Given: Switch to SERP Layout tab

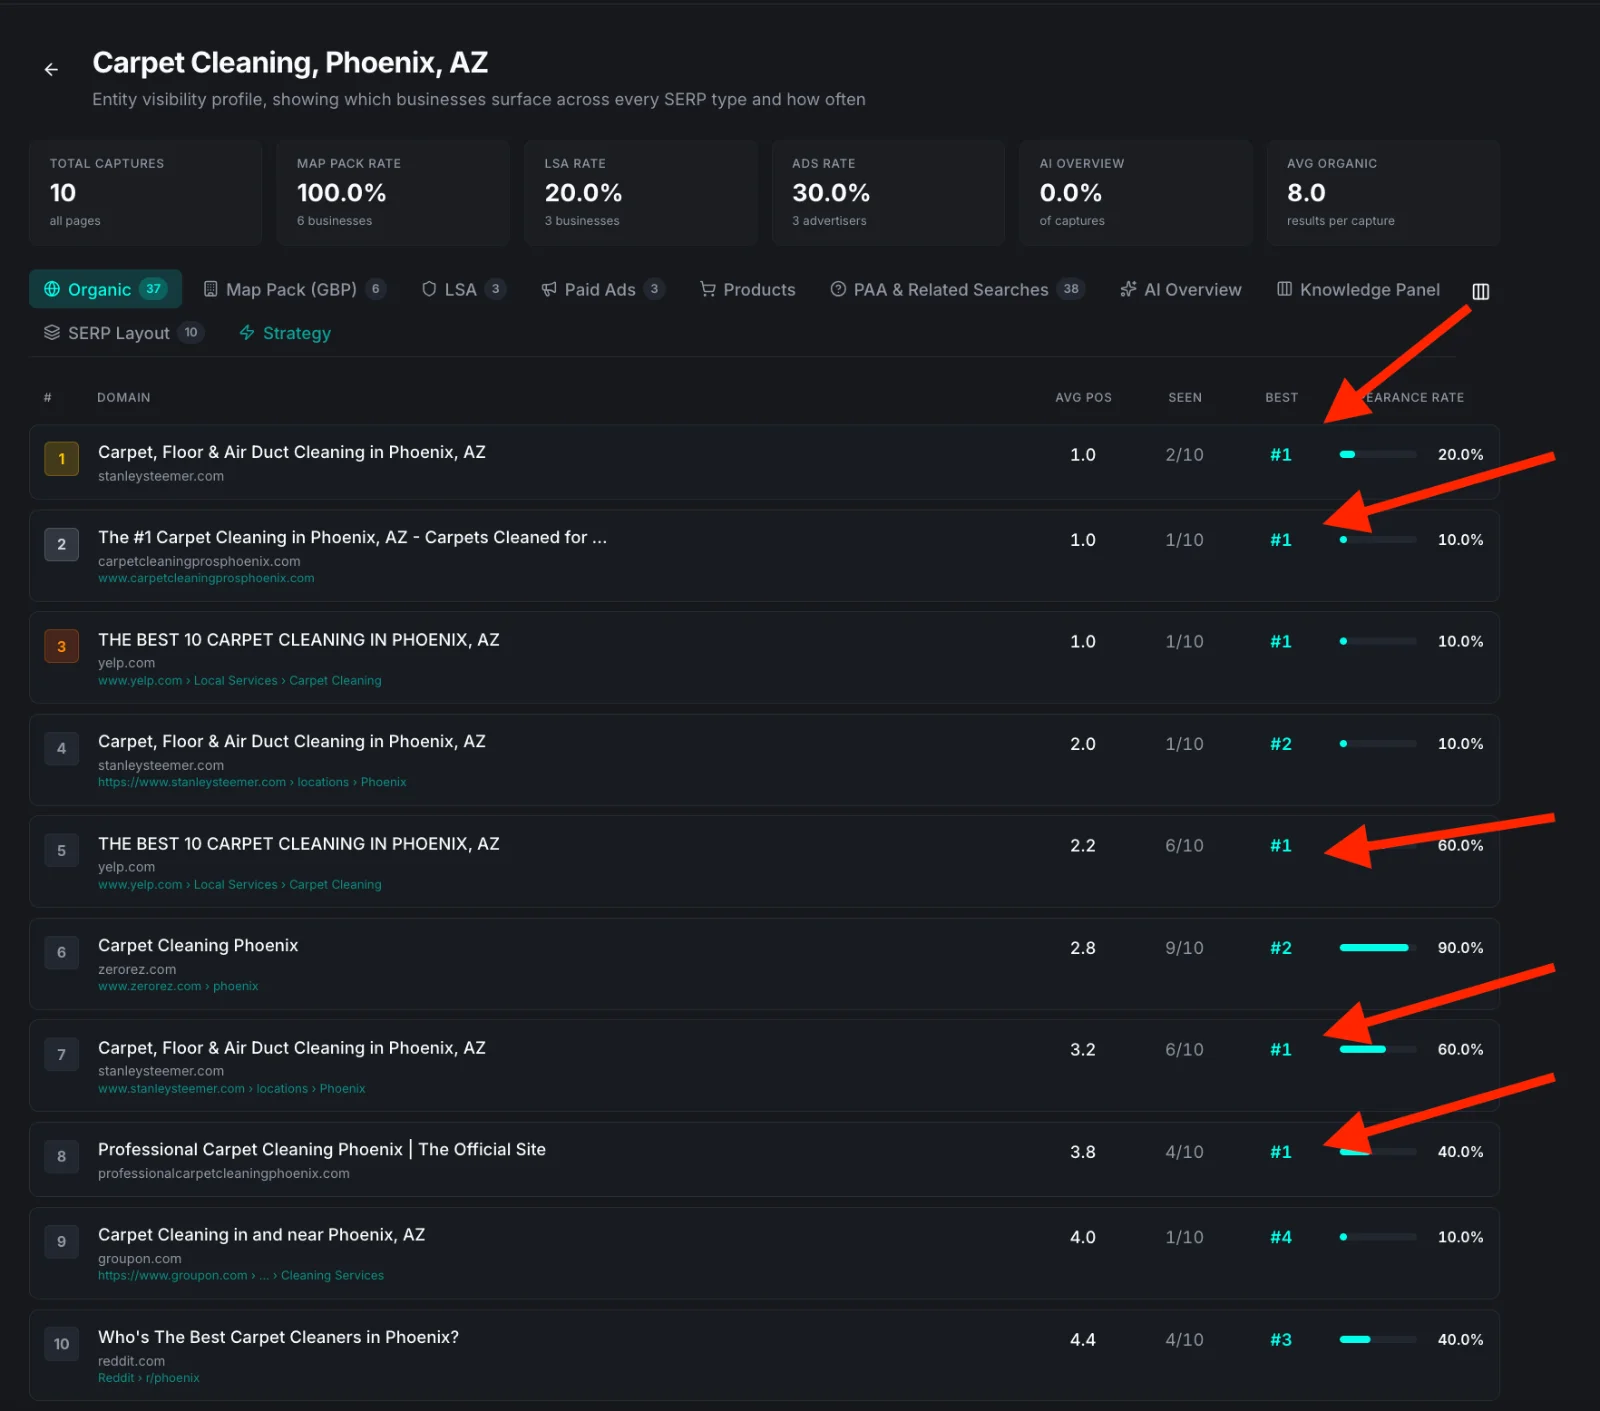Looking at the screenshot, I should [123, 332].
